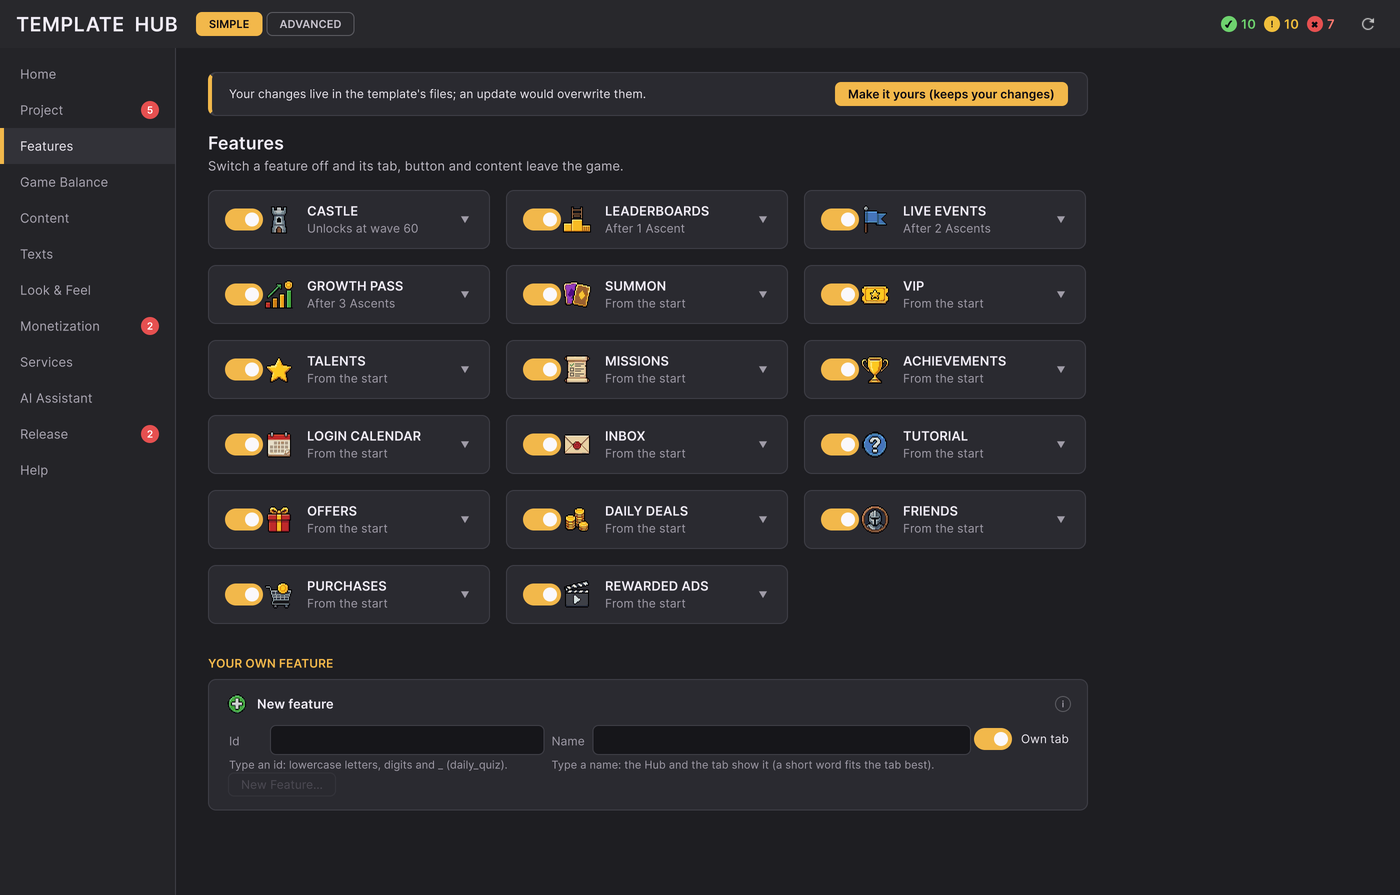Click the Summon cards icon
The image size is (1400, 895).
coord(577,294)
